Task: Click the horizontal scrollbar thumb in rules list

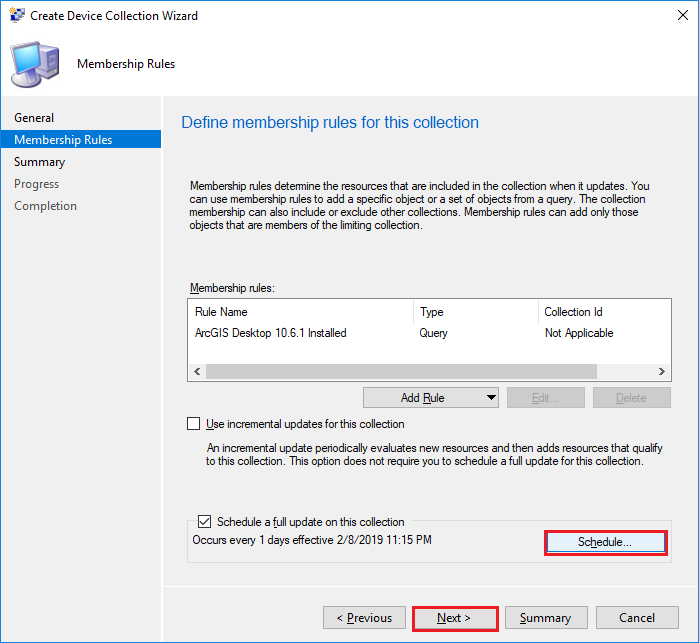Action: pos(401,371)
